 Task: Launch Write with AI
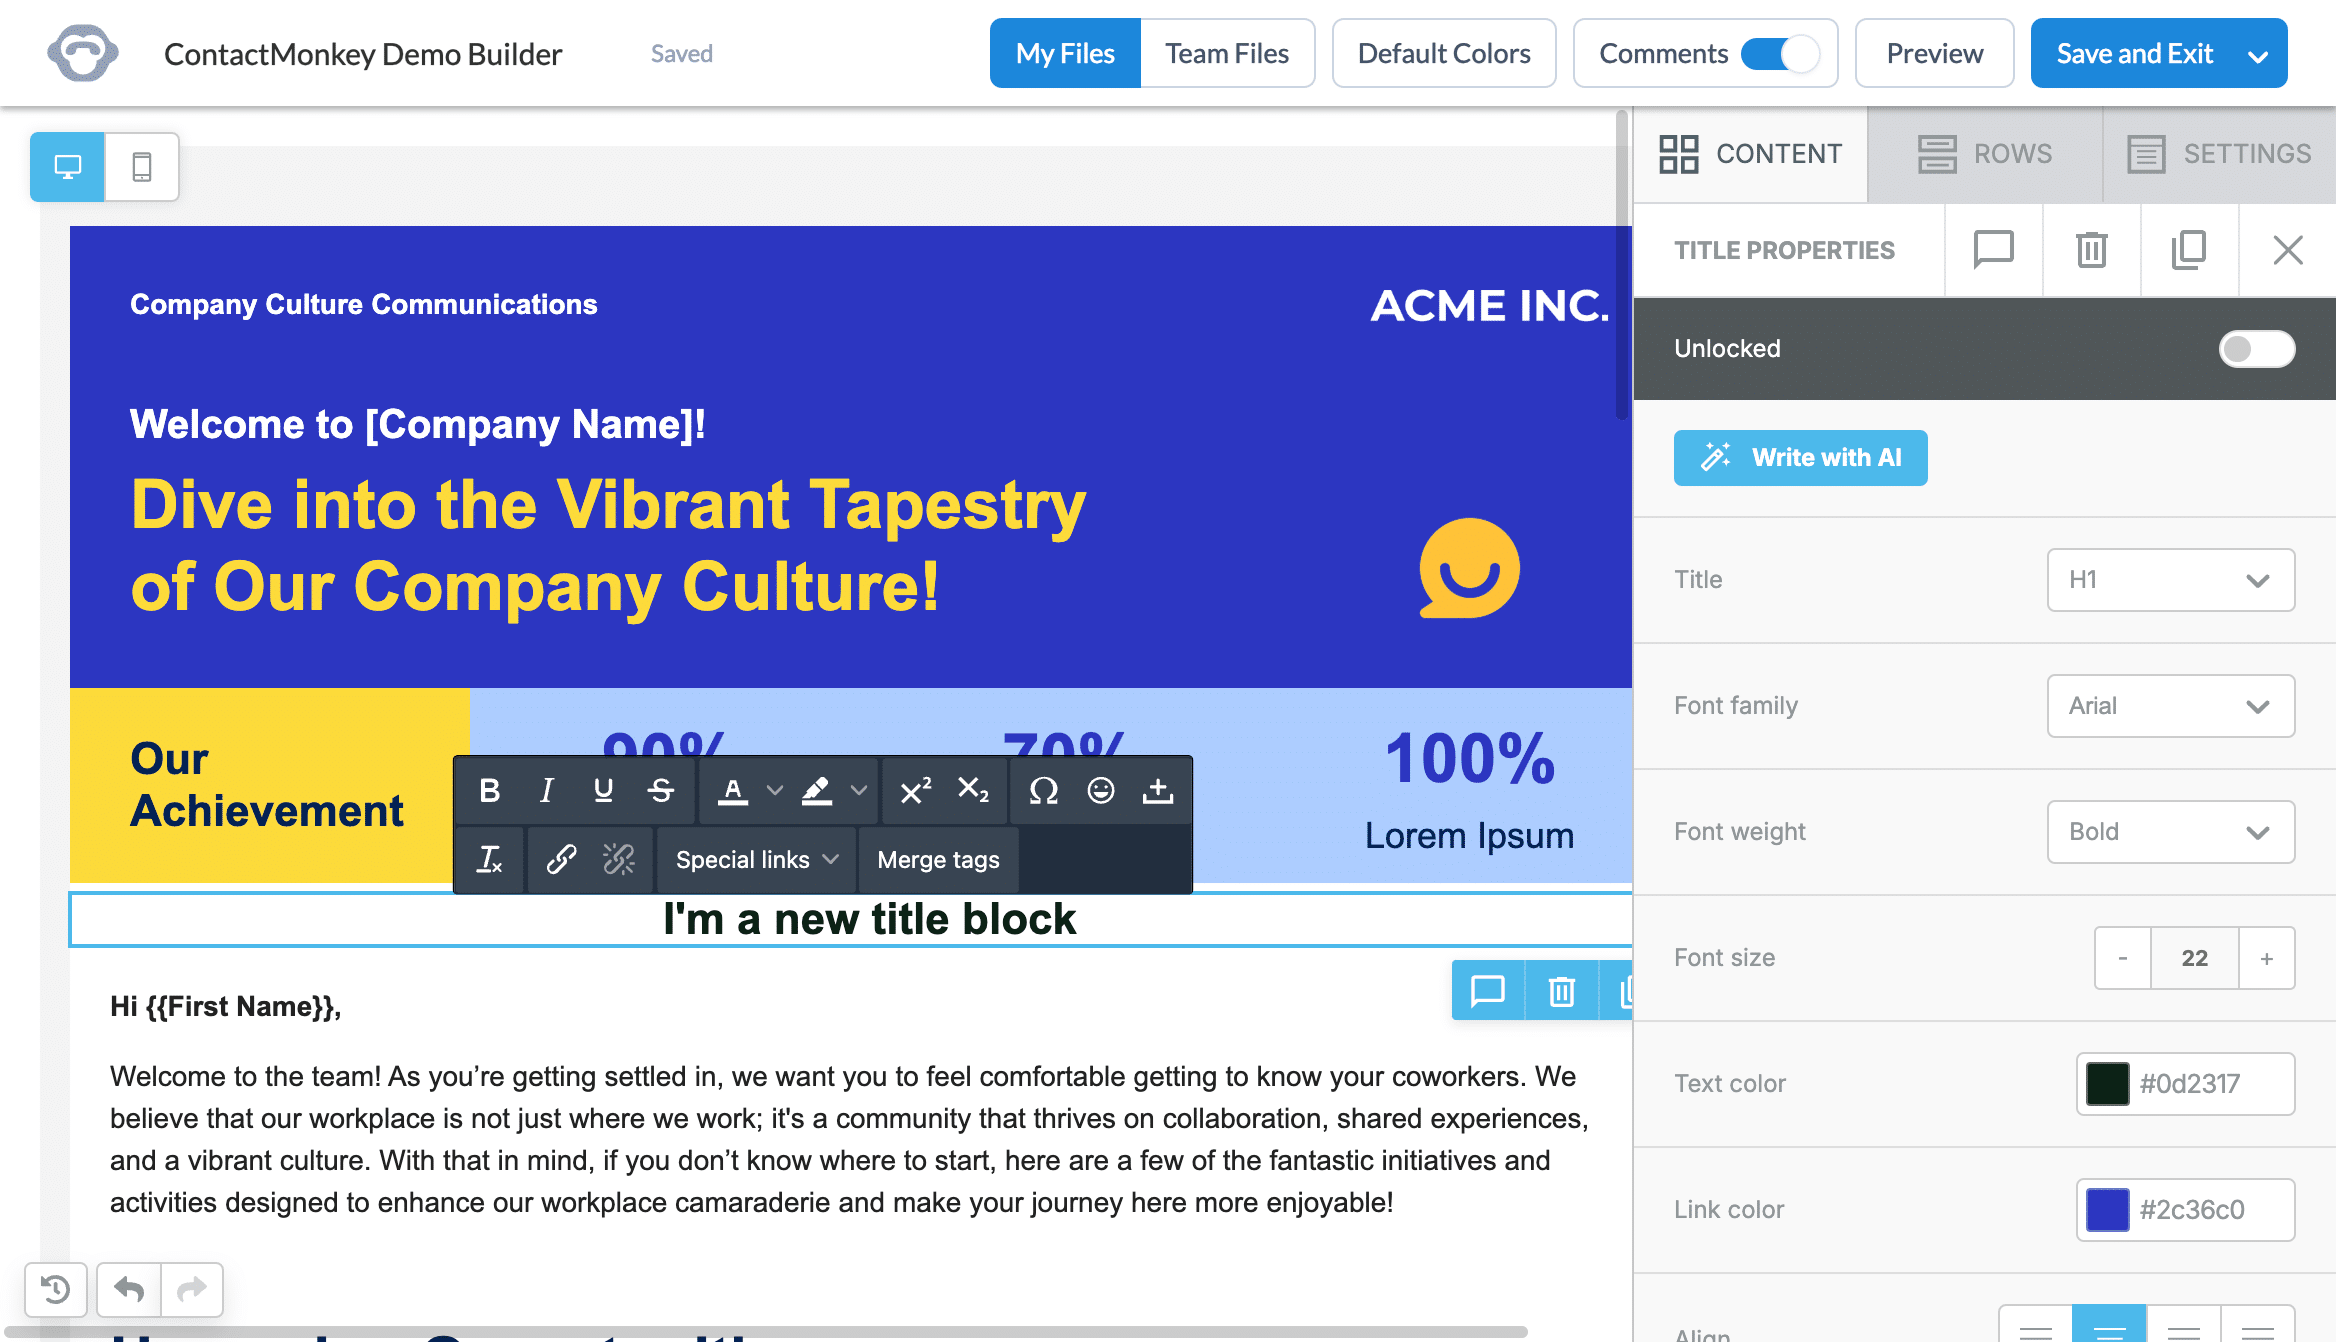[1800, 457]
